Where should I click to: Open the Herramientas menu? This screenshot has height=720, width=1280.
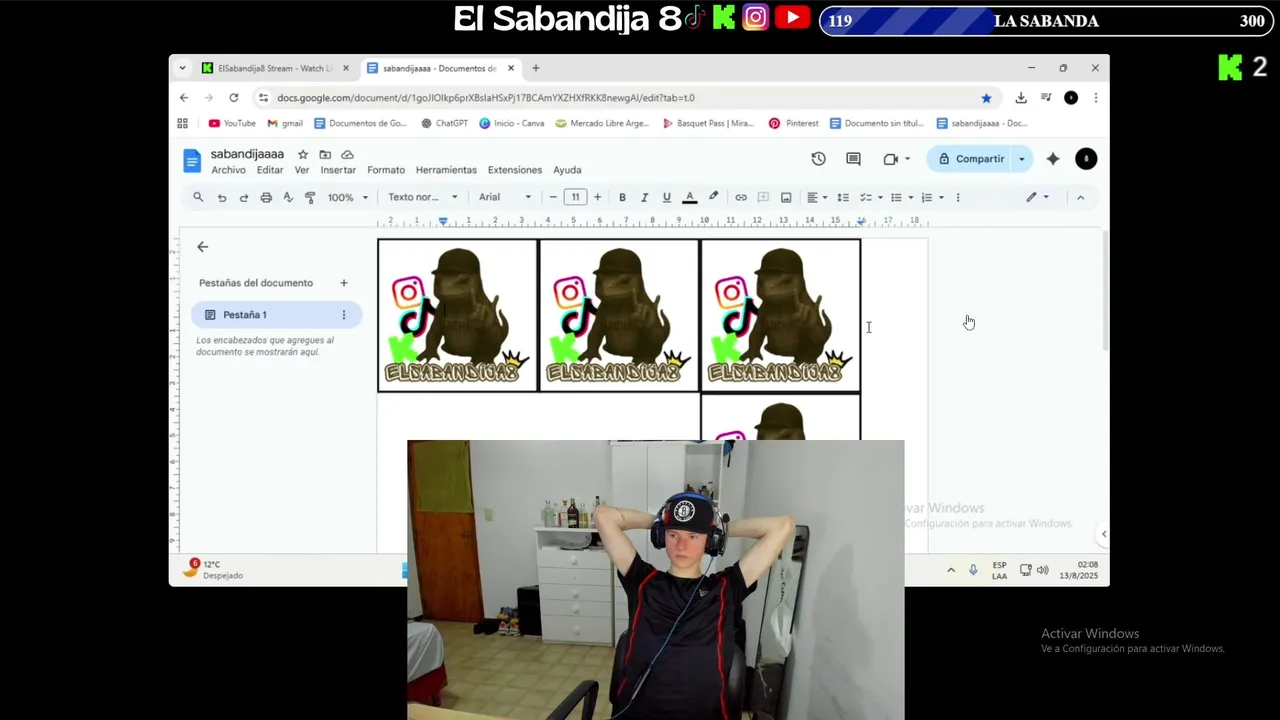click(446, 170)
